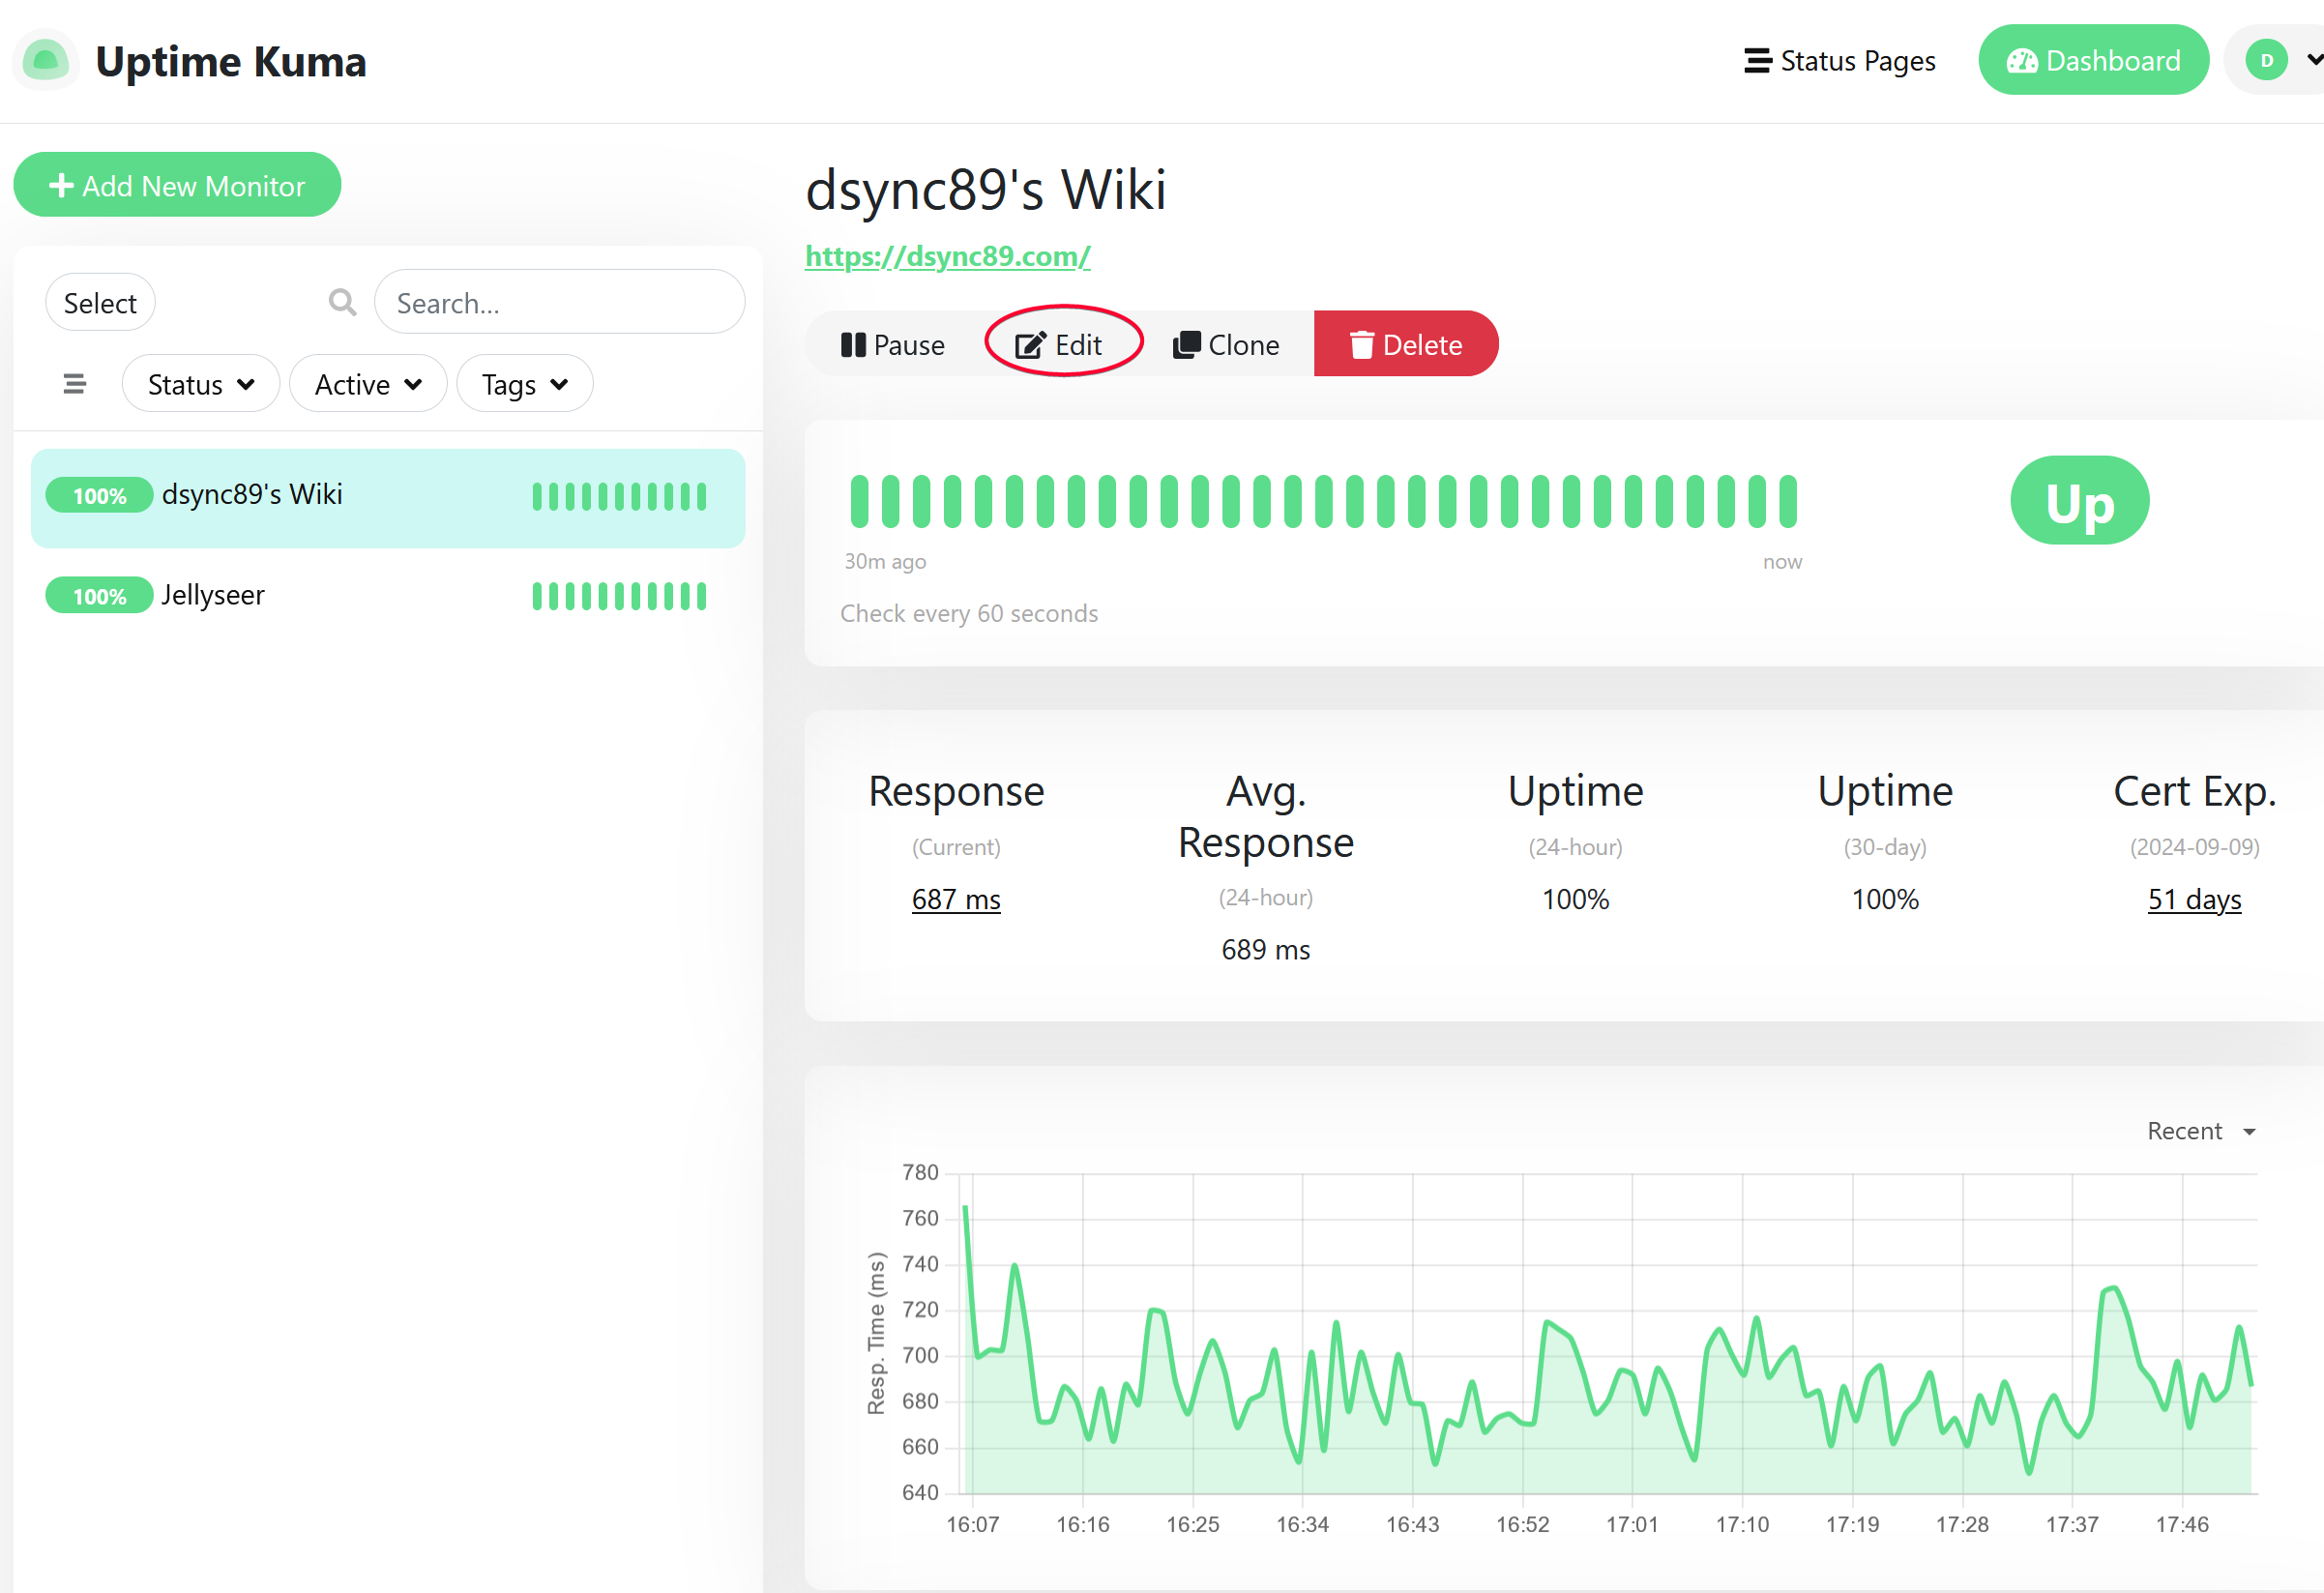Click the 687 ms current response value
Image resolution: width=2324 pixels, height=1593 pixels.
(x=956, y=900)
